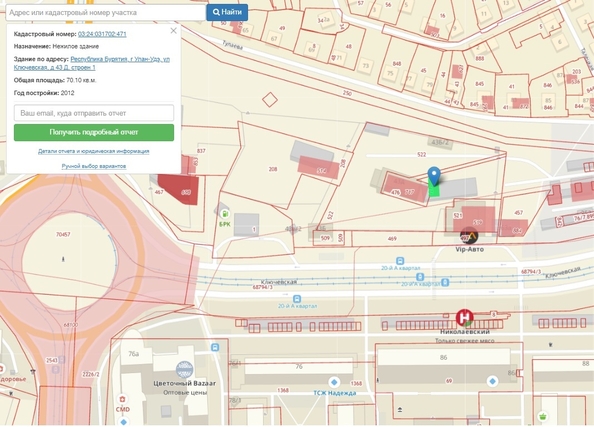The image size is (594, 427).
Task: Click parcel label 837 near the panel
Action: 201,151
